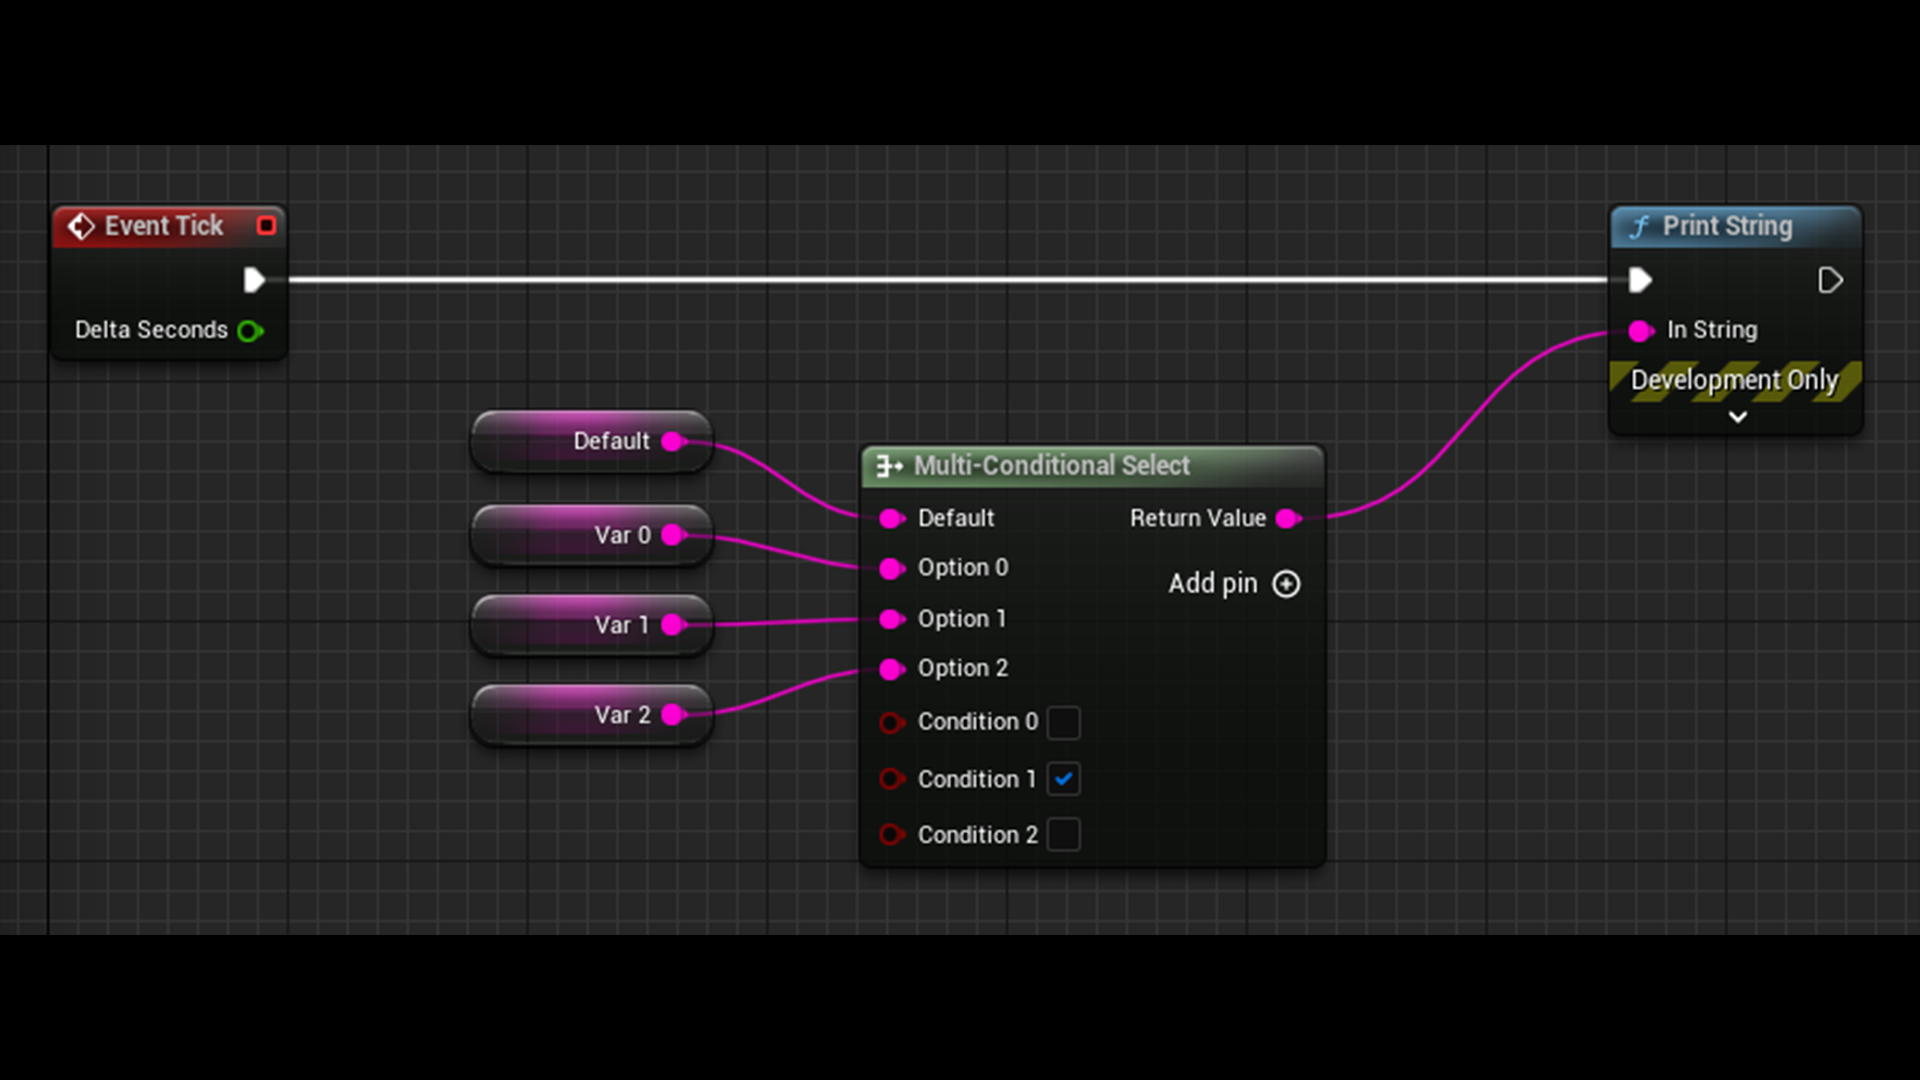Enable the Condition 0 checkbox
Screen dimensions: 1920x1080
[x=1065, y=723]
